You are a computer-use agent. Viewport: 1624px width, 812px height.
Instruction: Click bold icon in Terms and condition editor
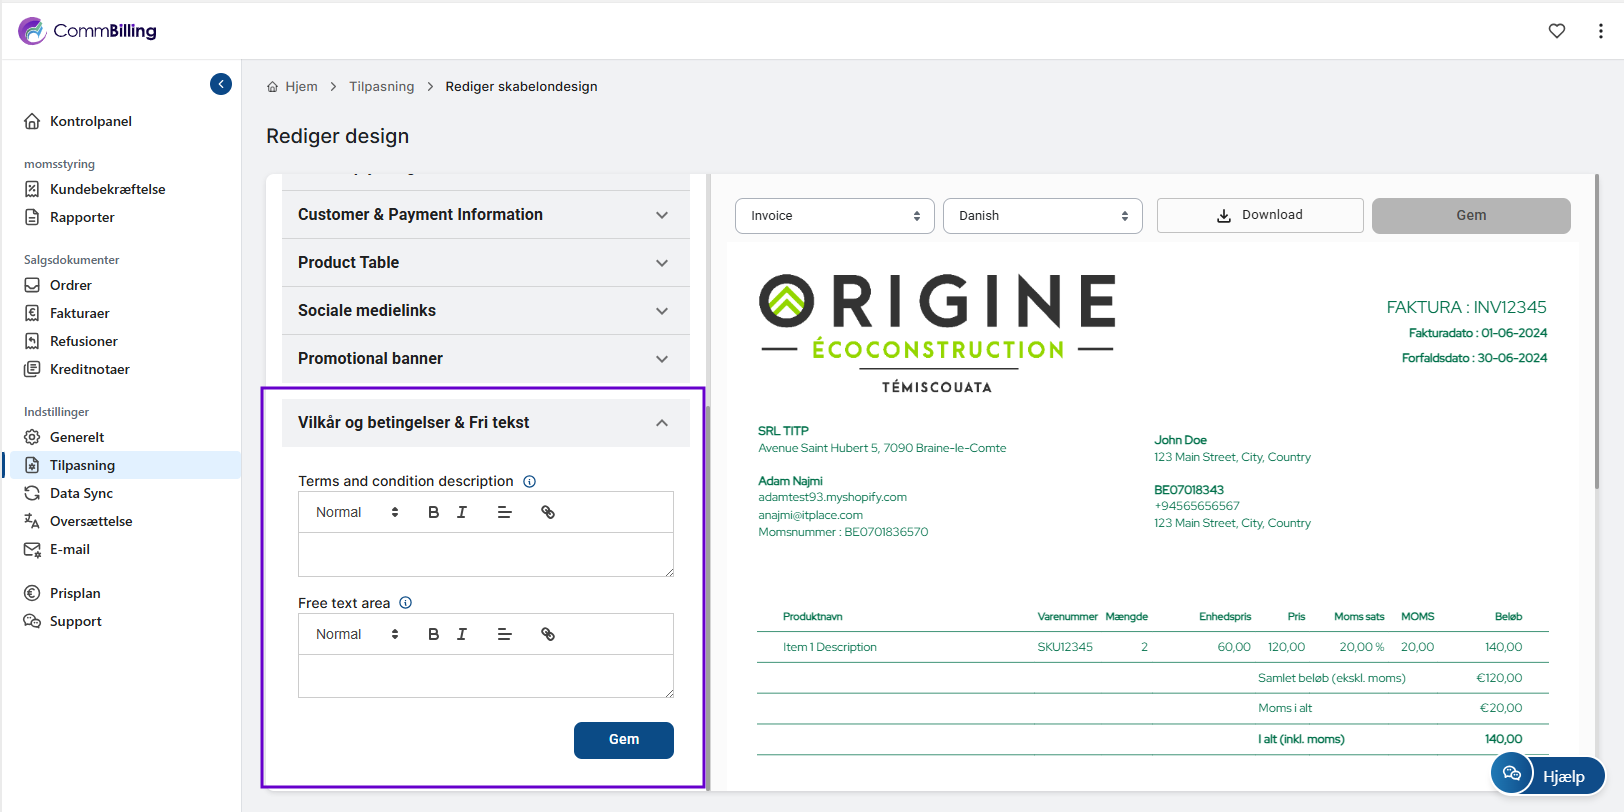click(x=433, y=512)
